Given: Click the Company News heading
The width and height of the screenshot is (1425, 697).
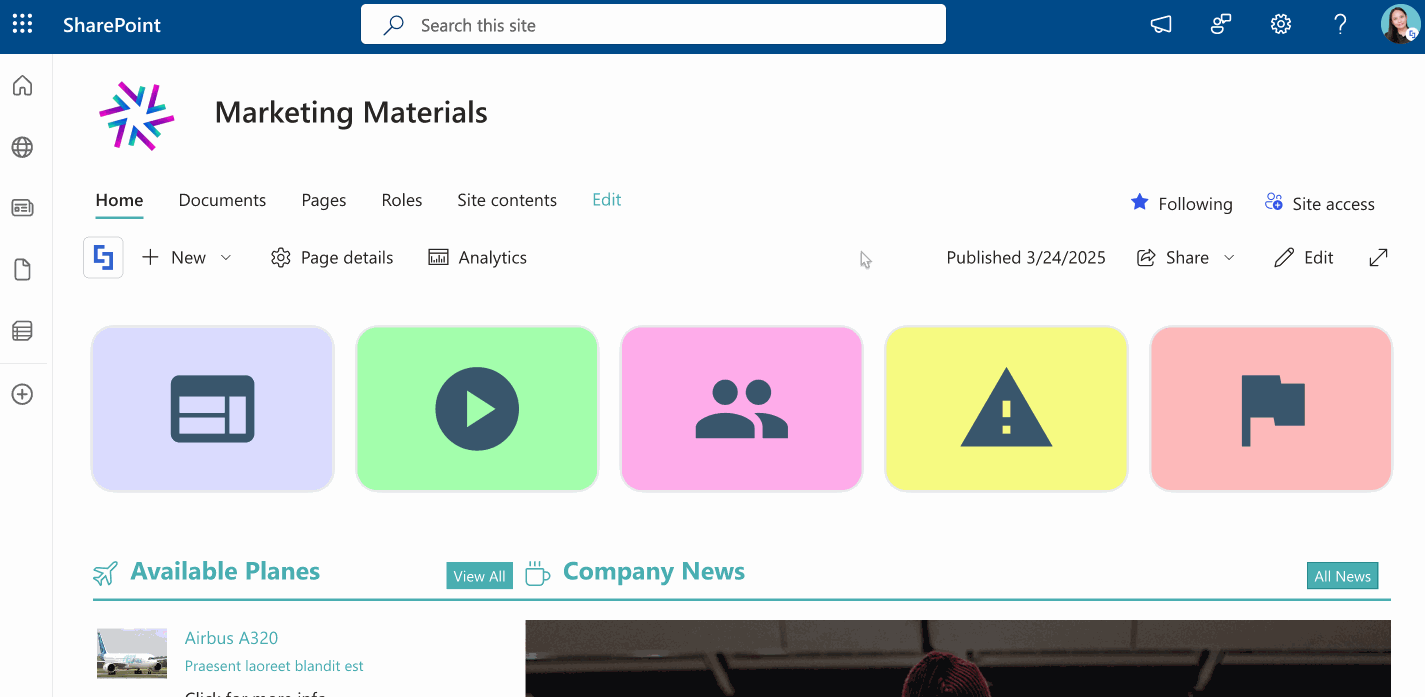Looking at the screenshot, I should [x=654, y=571].
